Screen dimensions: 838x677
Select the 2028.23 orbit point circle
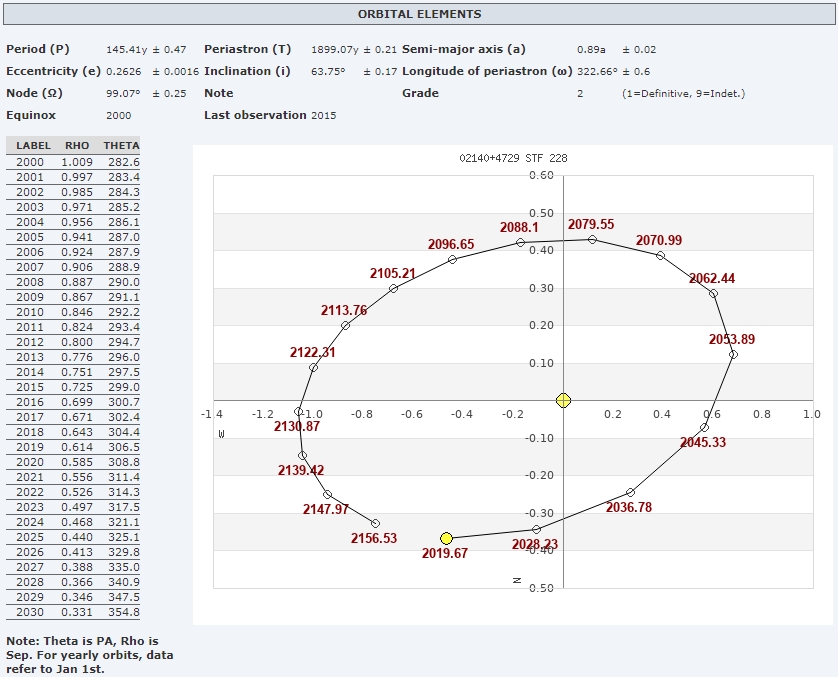point(536,529)
